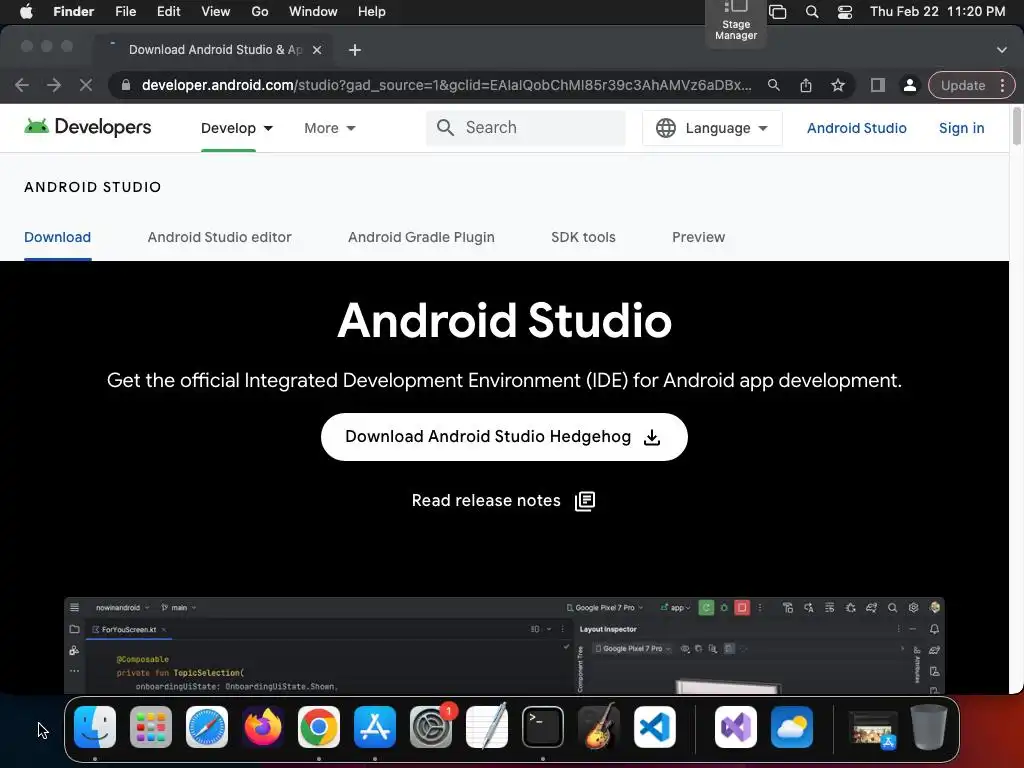Open the App Store Dock icon
Viewport: 1024px width, 768px height.
pyautogui.click(x=375, y=727)
